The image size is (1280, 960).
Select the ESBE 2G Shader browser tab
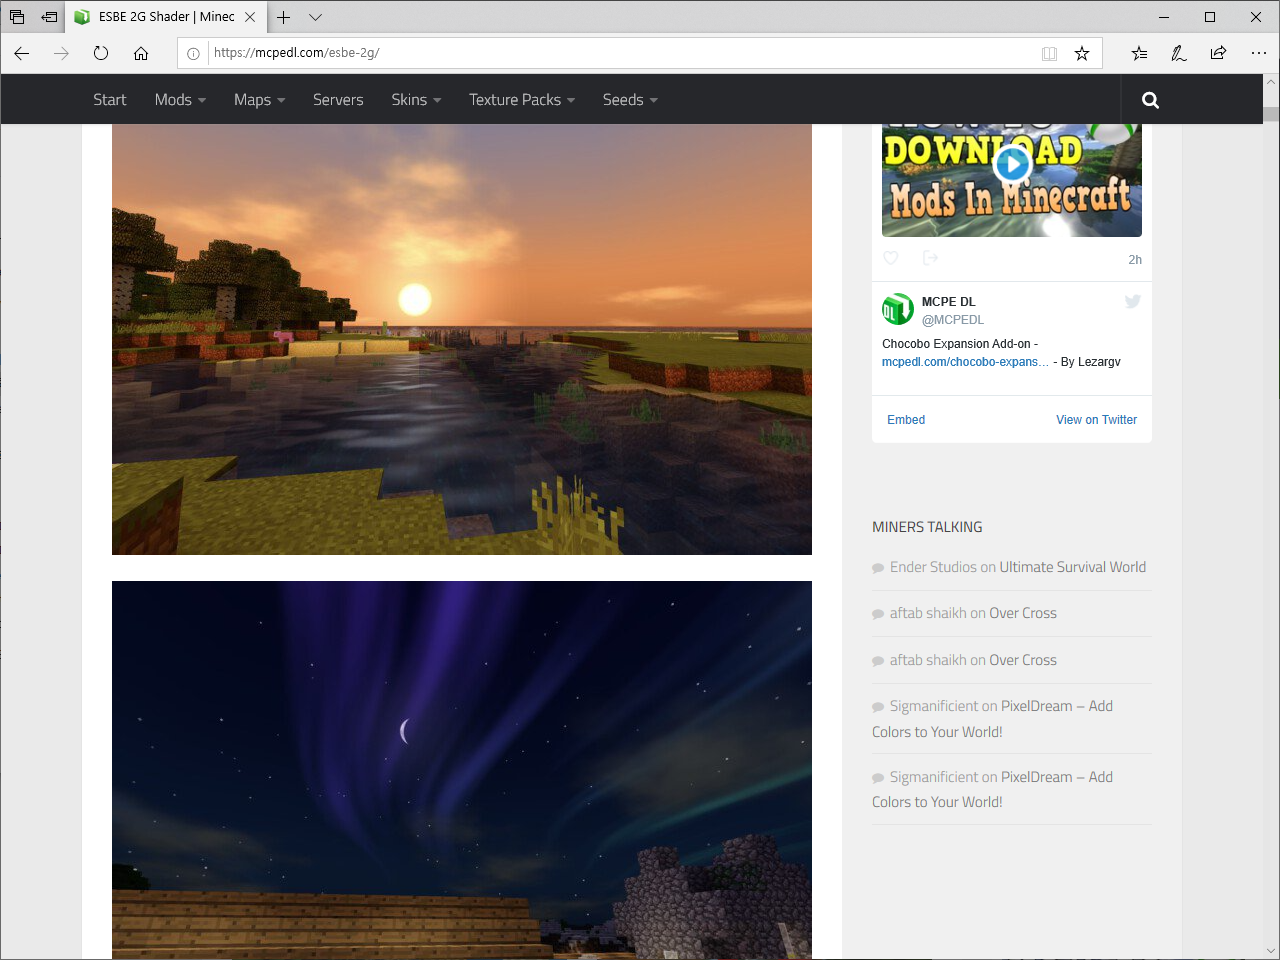(167, 17)
